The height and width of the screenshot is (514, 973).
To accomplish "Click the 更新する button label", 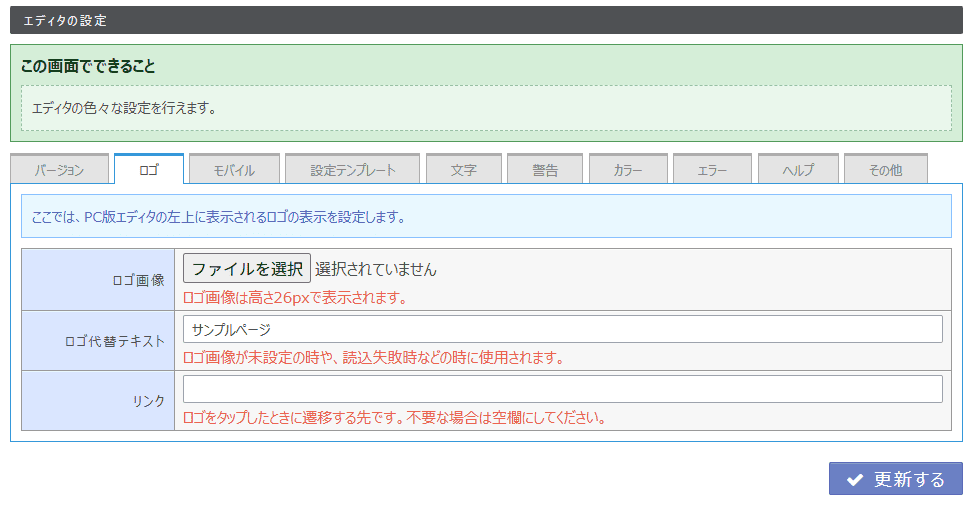I will click(908, 480).
